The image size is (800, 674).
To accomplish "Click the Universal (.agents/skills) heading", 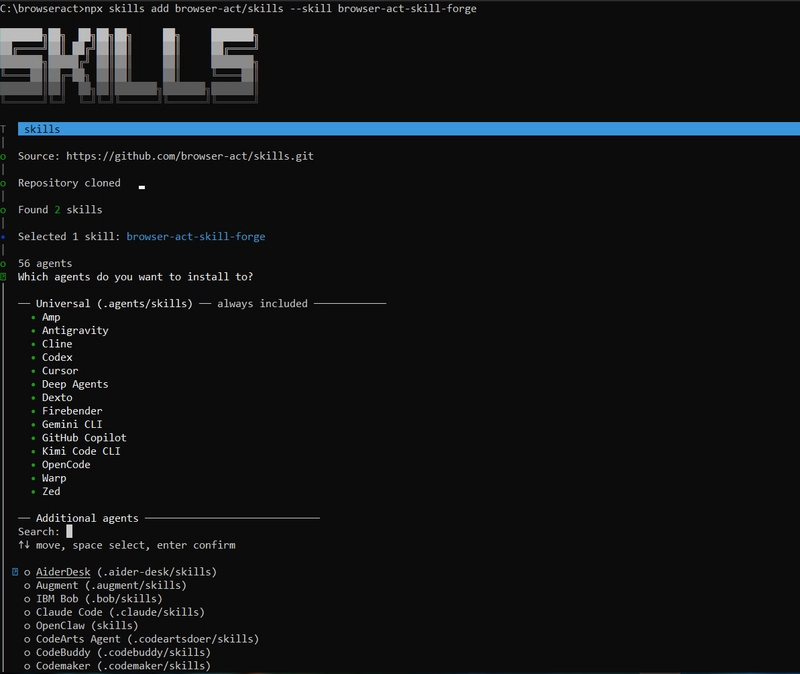I will [x=114, y=304].
